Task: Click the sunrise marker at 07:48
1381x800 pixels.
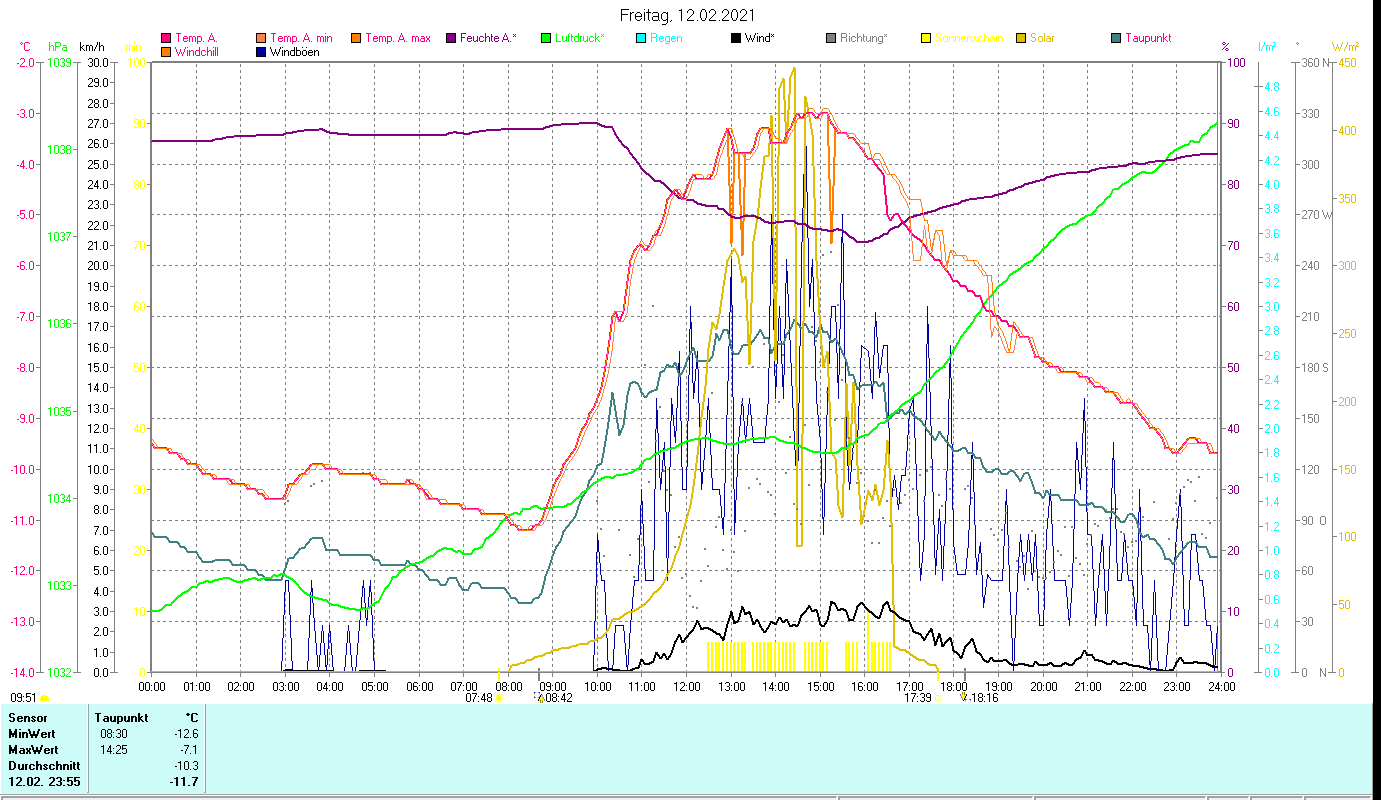Action: tap(499, 698)
